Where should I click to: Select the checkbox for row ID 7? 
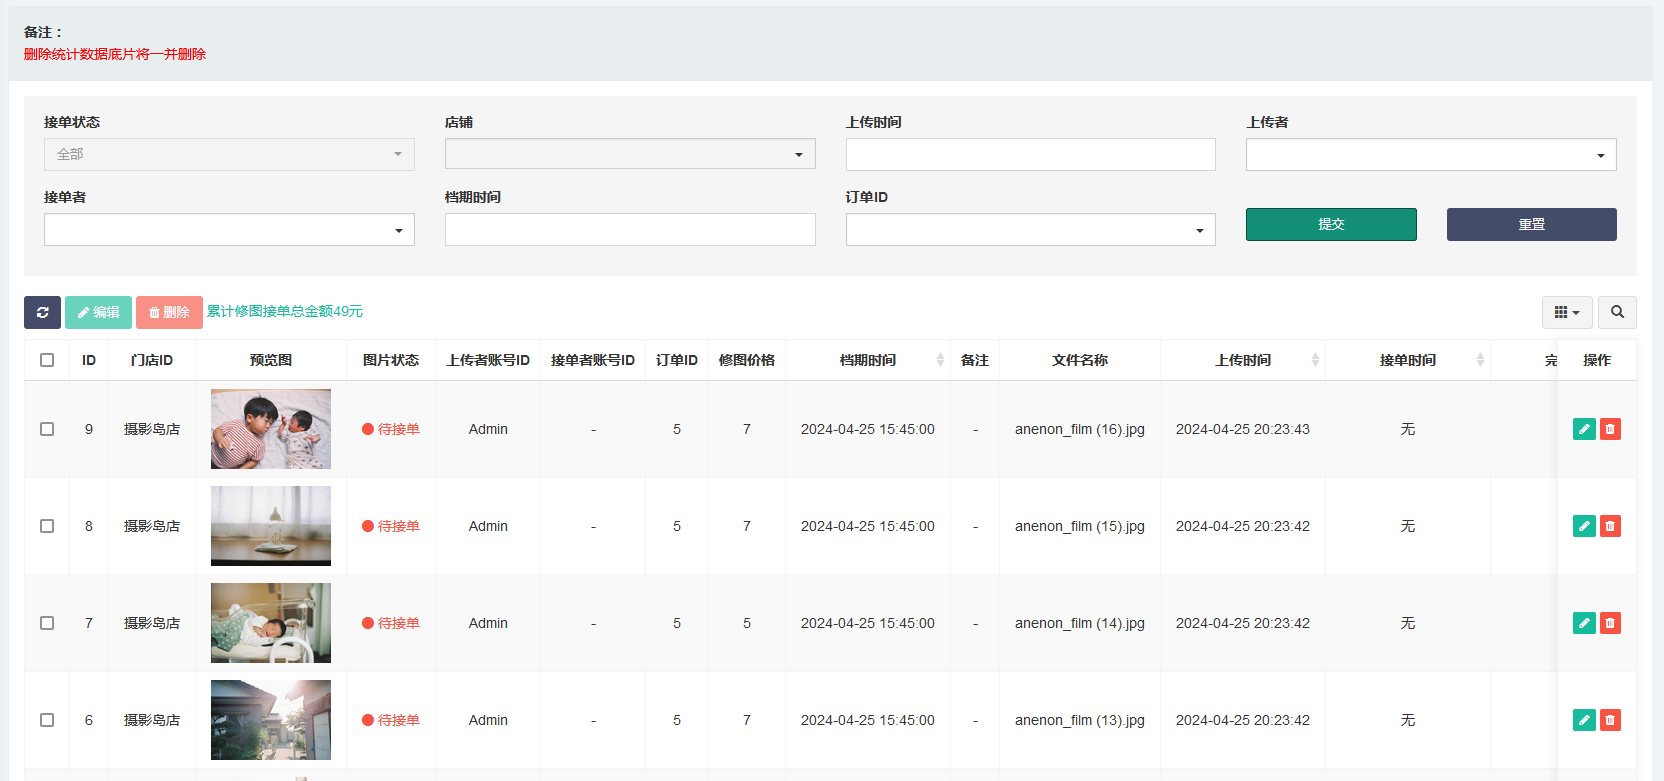[x=47, y=623]
